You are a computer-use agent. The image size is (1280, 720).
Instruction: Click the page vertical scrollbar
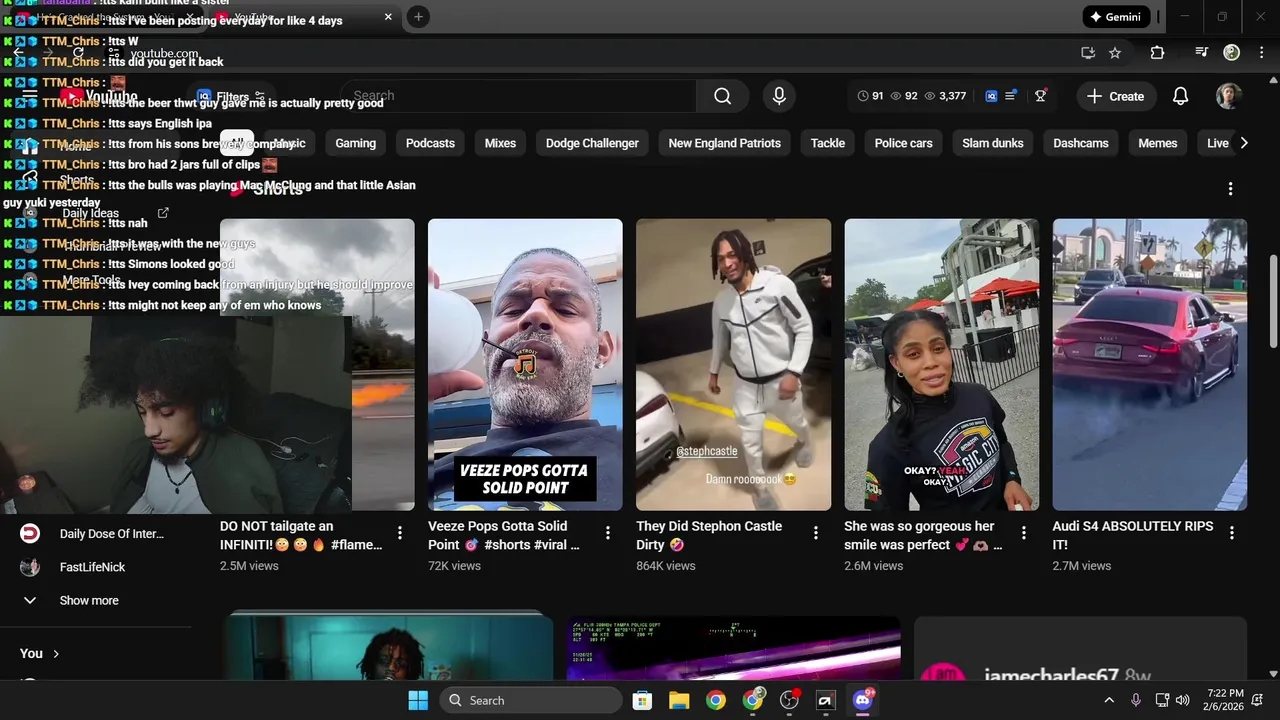click(1273, 302)
